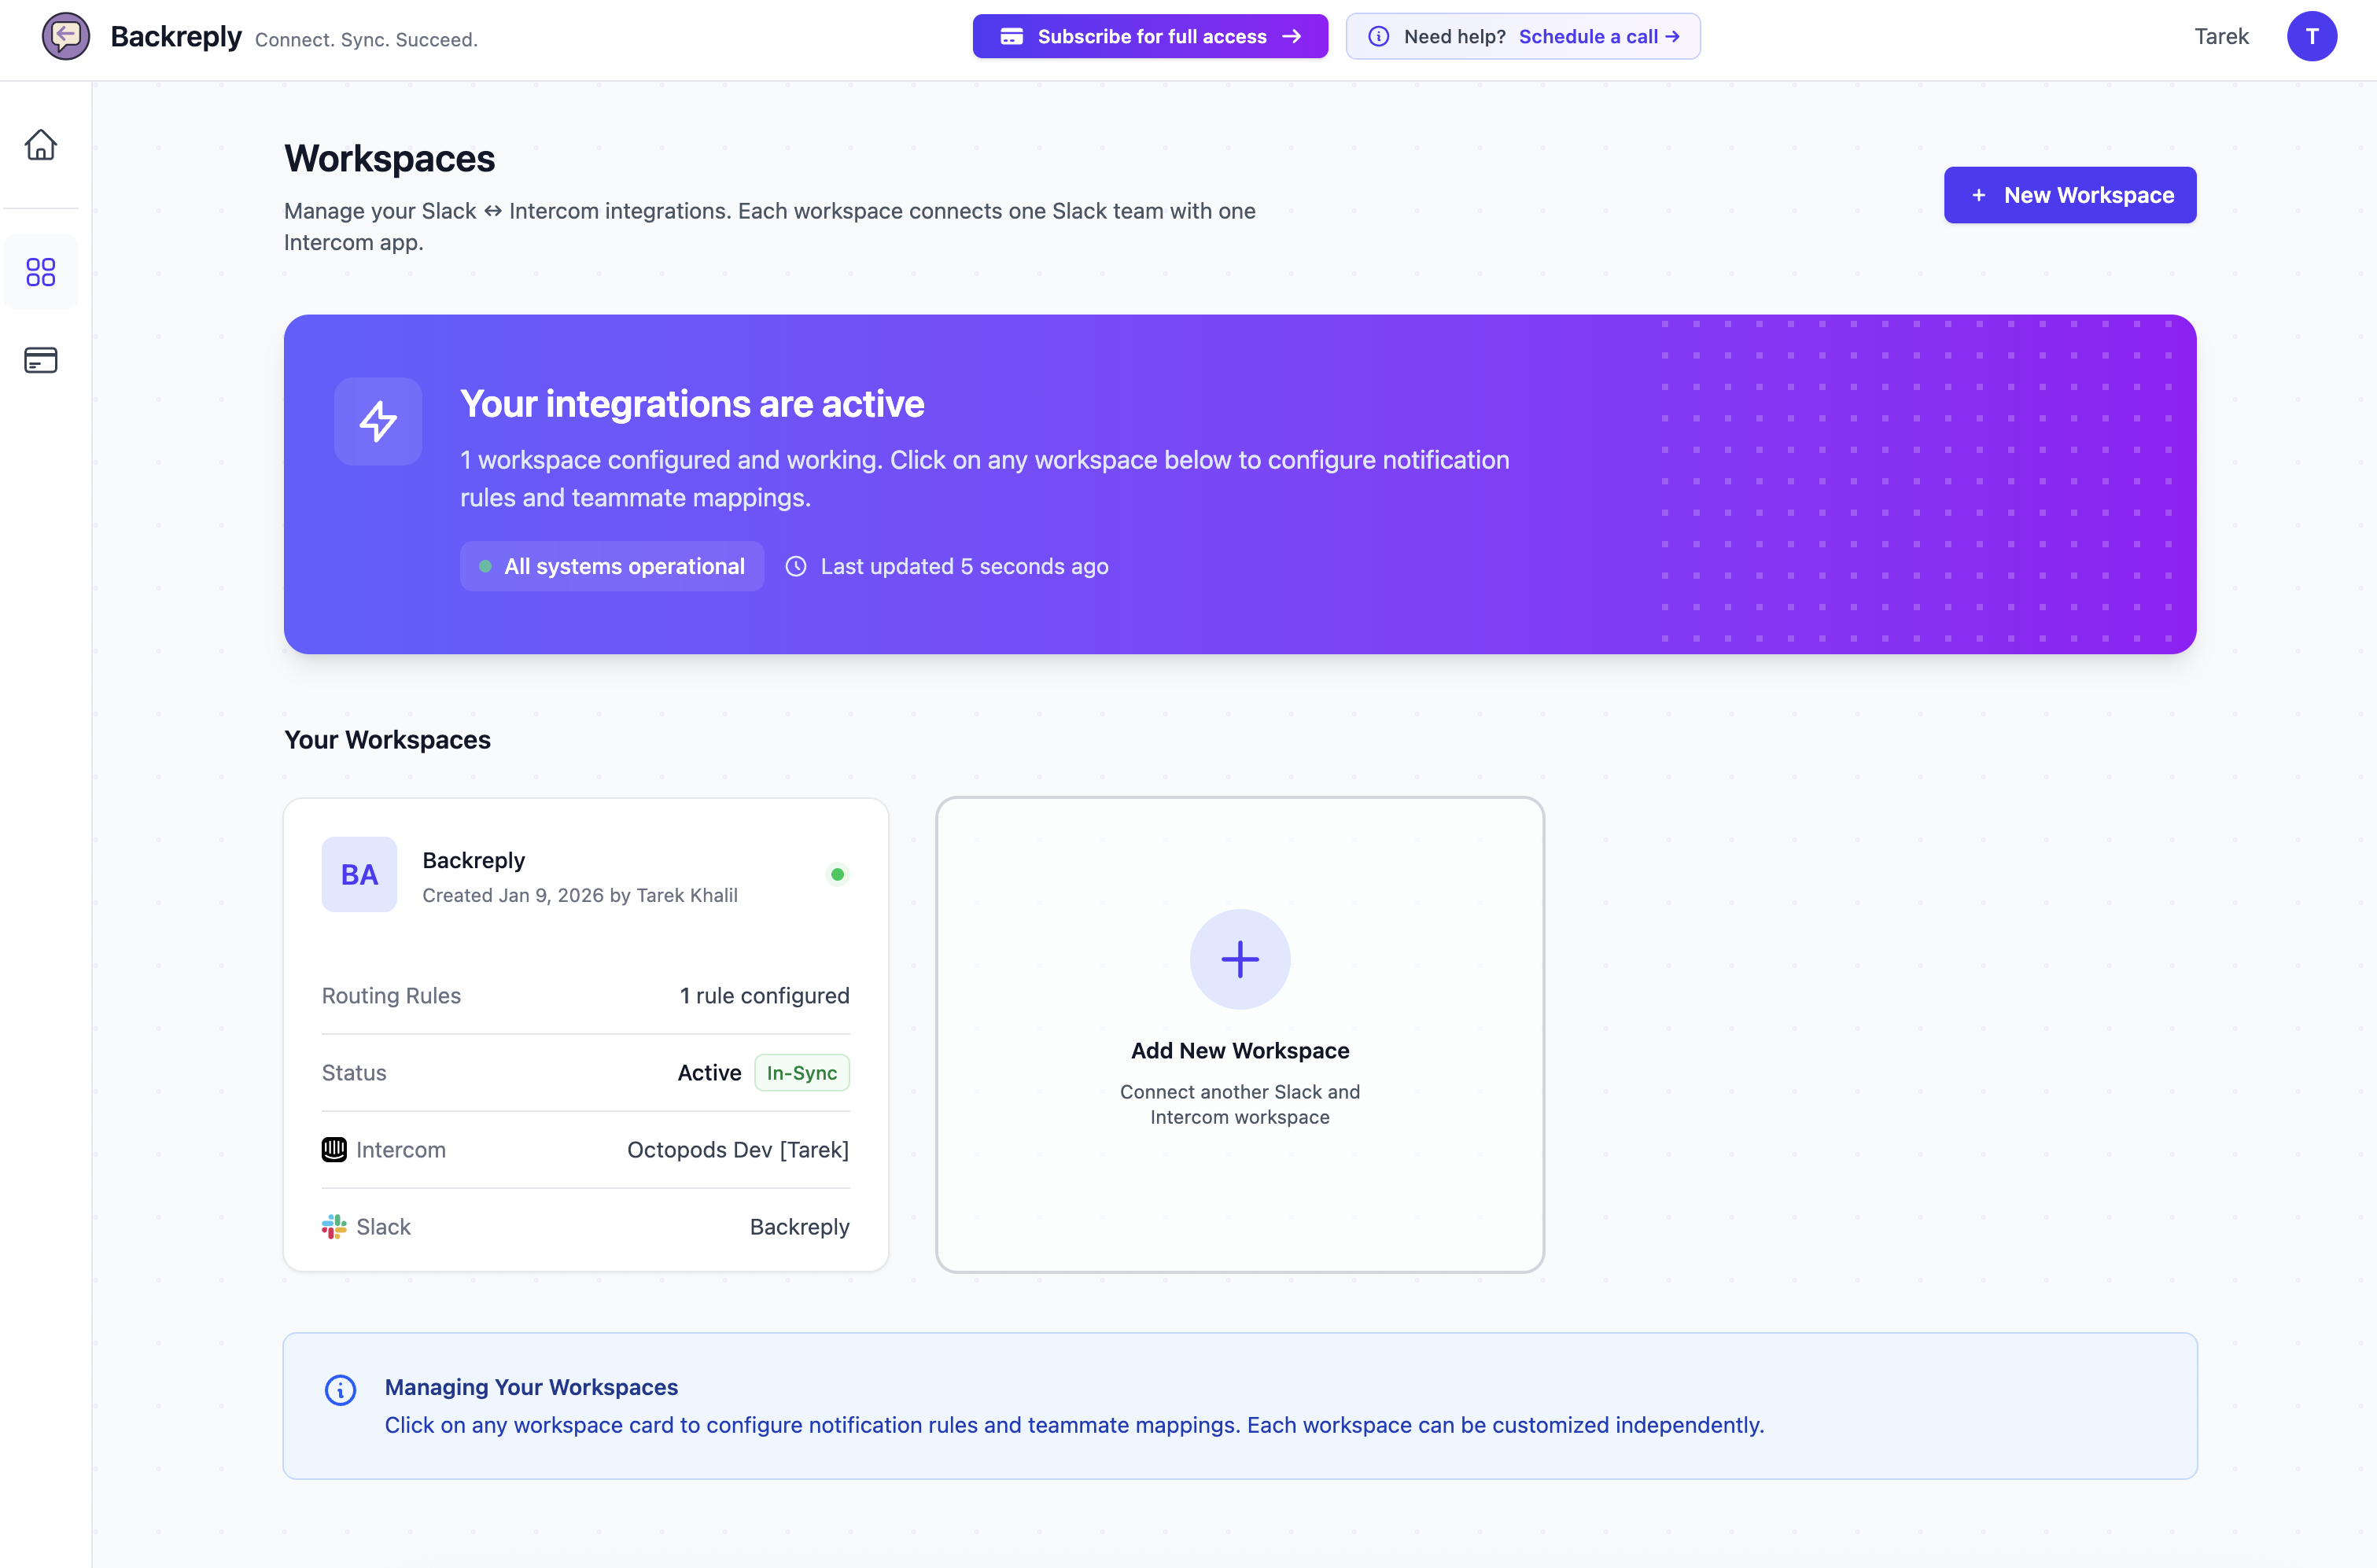Click Subscribe for full access

point(1149,36)
